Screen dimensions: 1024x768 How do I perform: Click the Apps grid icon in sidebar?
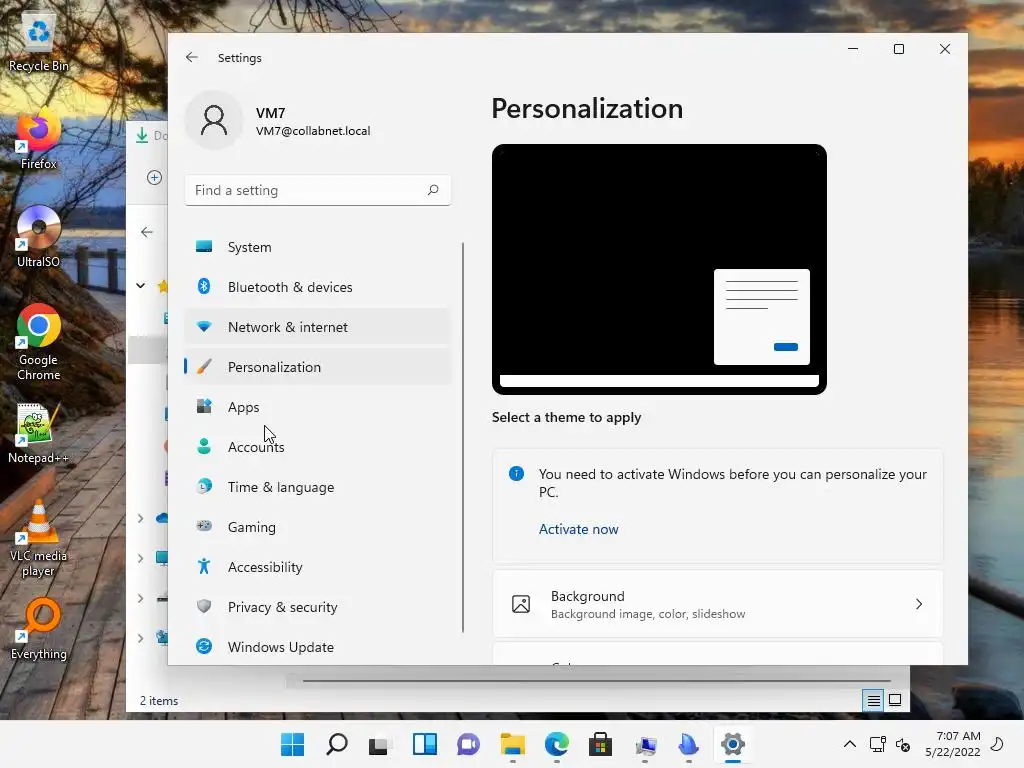click(x=204, y=406)
